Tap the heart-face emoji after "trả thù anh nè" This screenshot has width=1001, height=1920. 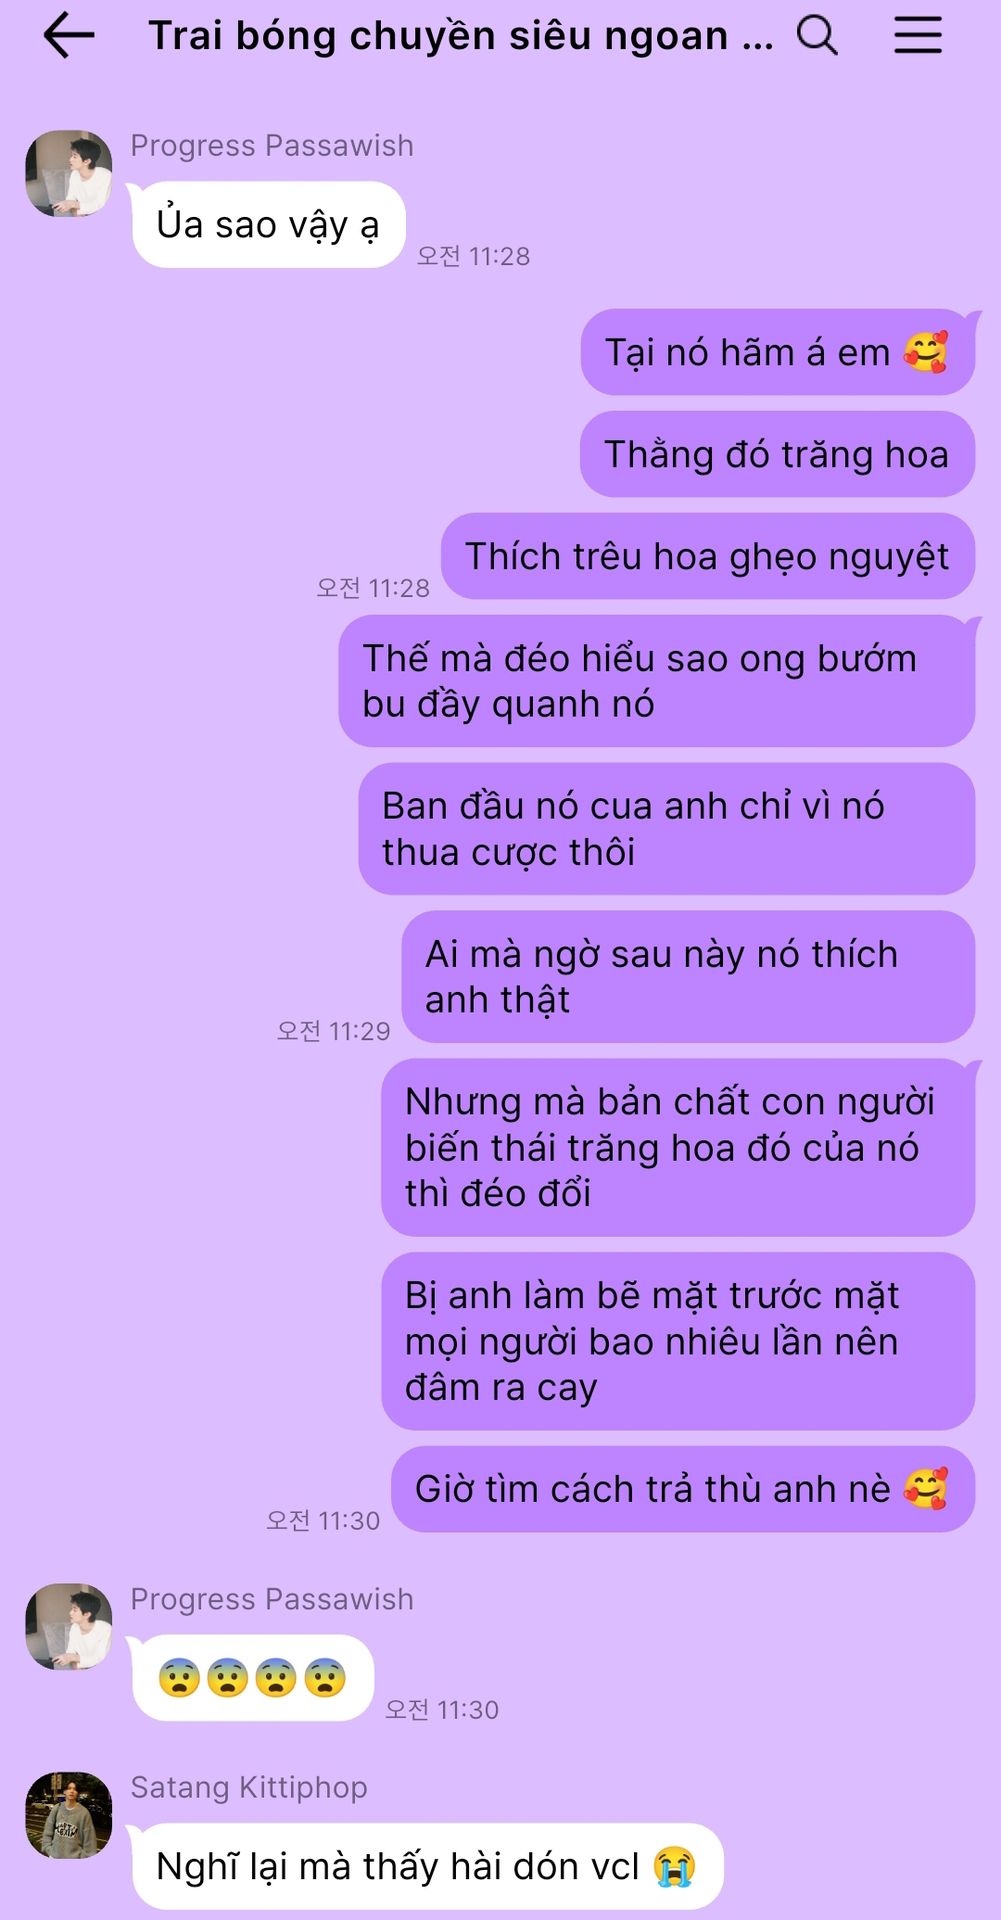coord(925,1489)
